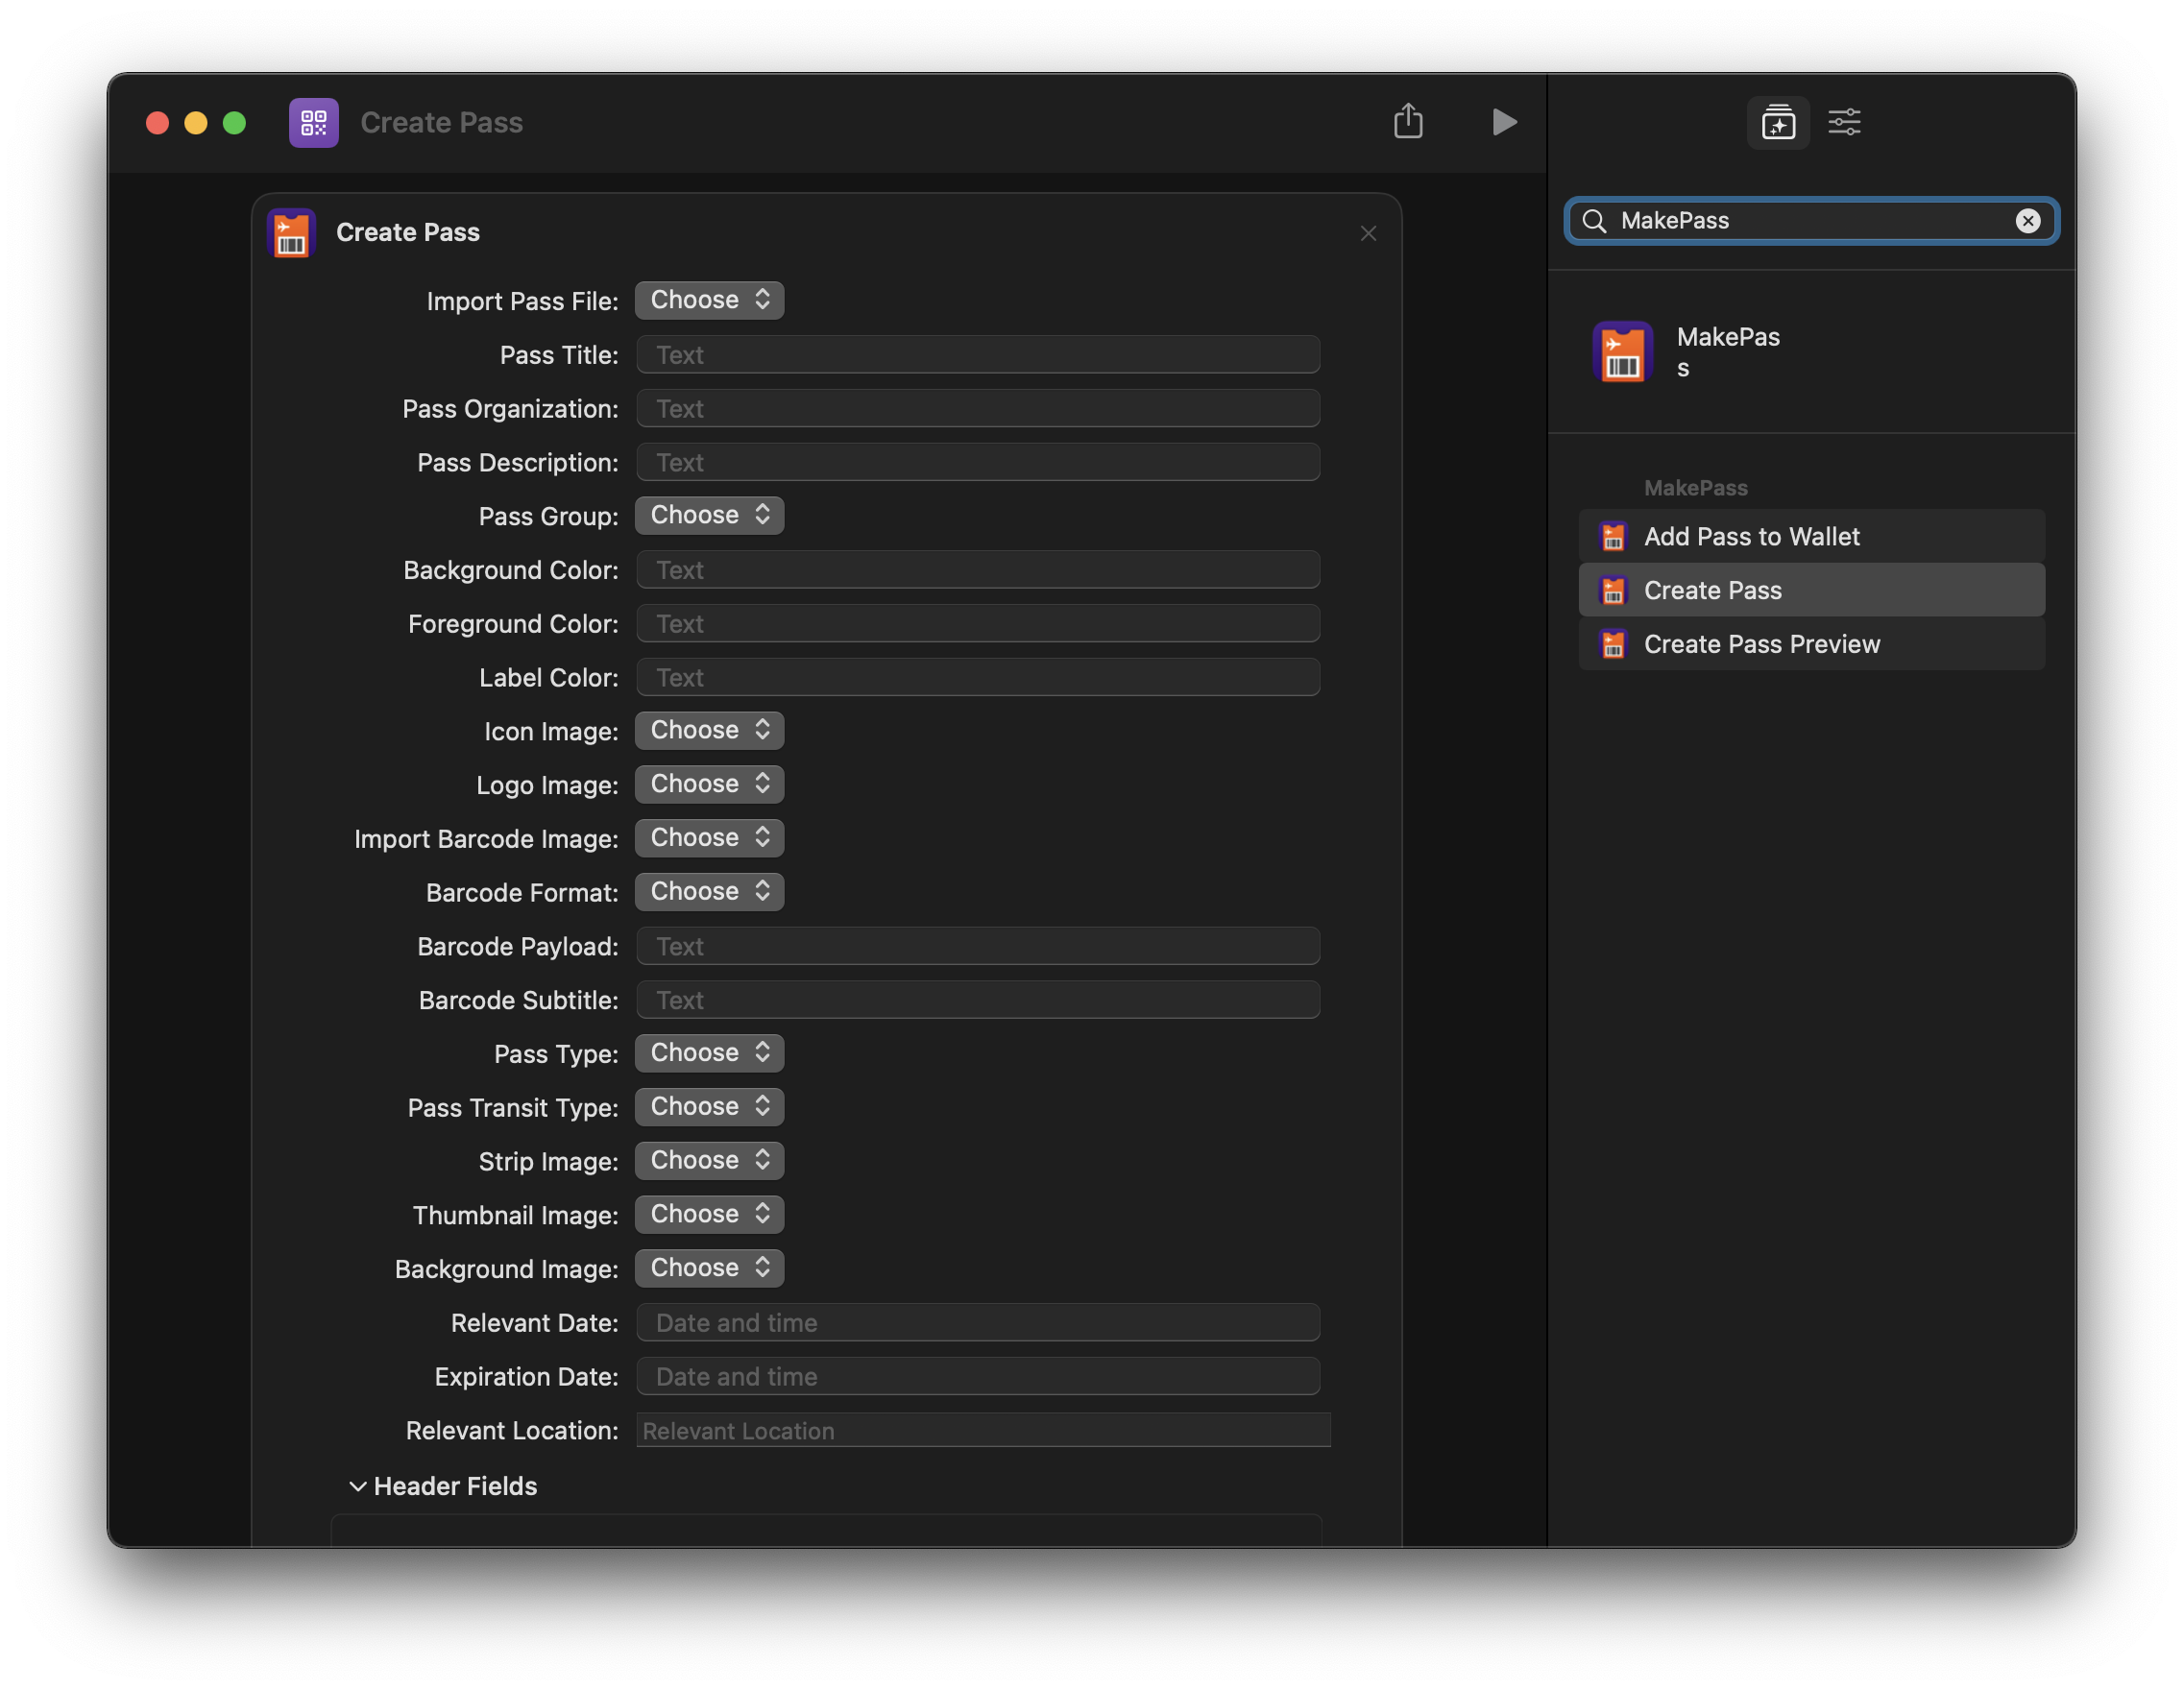Viewport: 2184px width, 1690px height.
Task: Minimize the window with yellow button
Action: (x=196, y=122)
